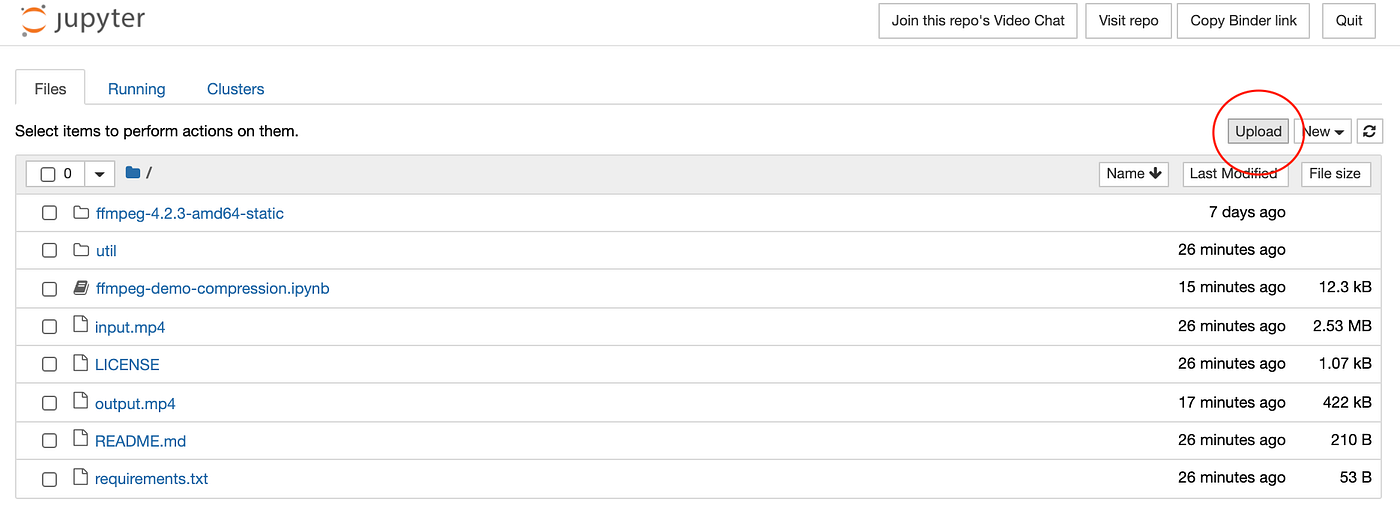
Task: Click the root folder icon in breadcrumb
Action: [x=133, y=173]
